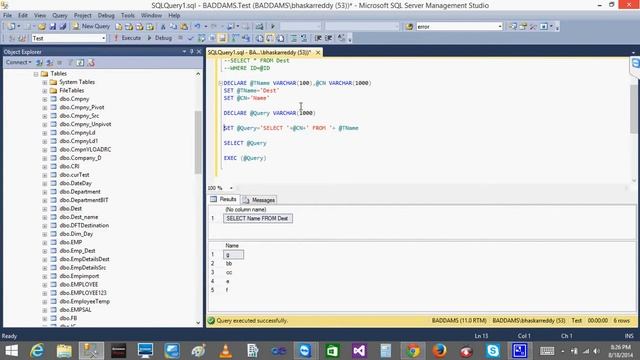Click the Open File folder icon
This screenshot has width=640, height=360.
click(42, 27)
